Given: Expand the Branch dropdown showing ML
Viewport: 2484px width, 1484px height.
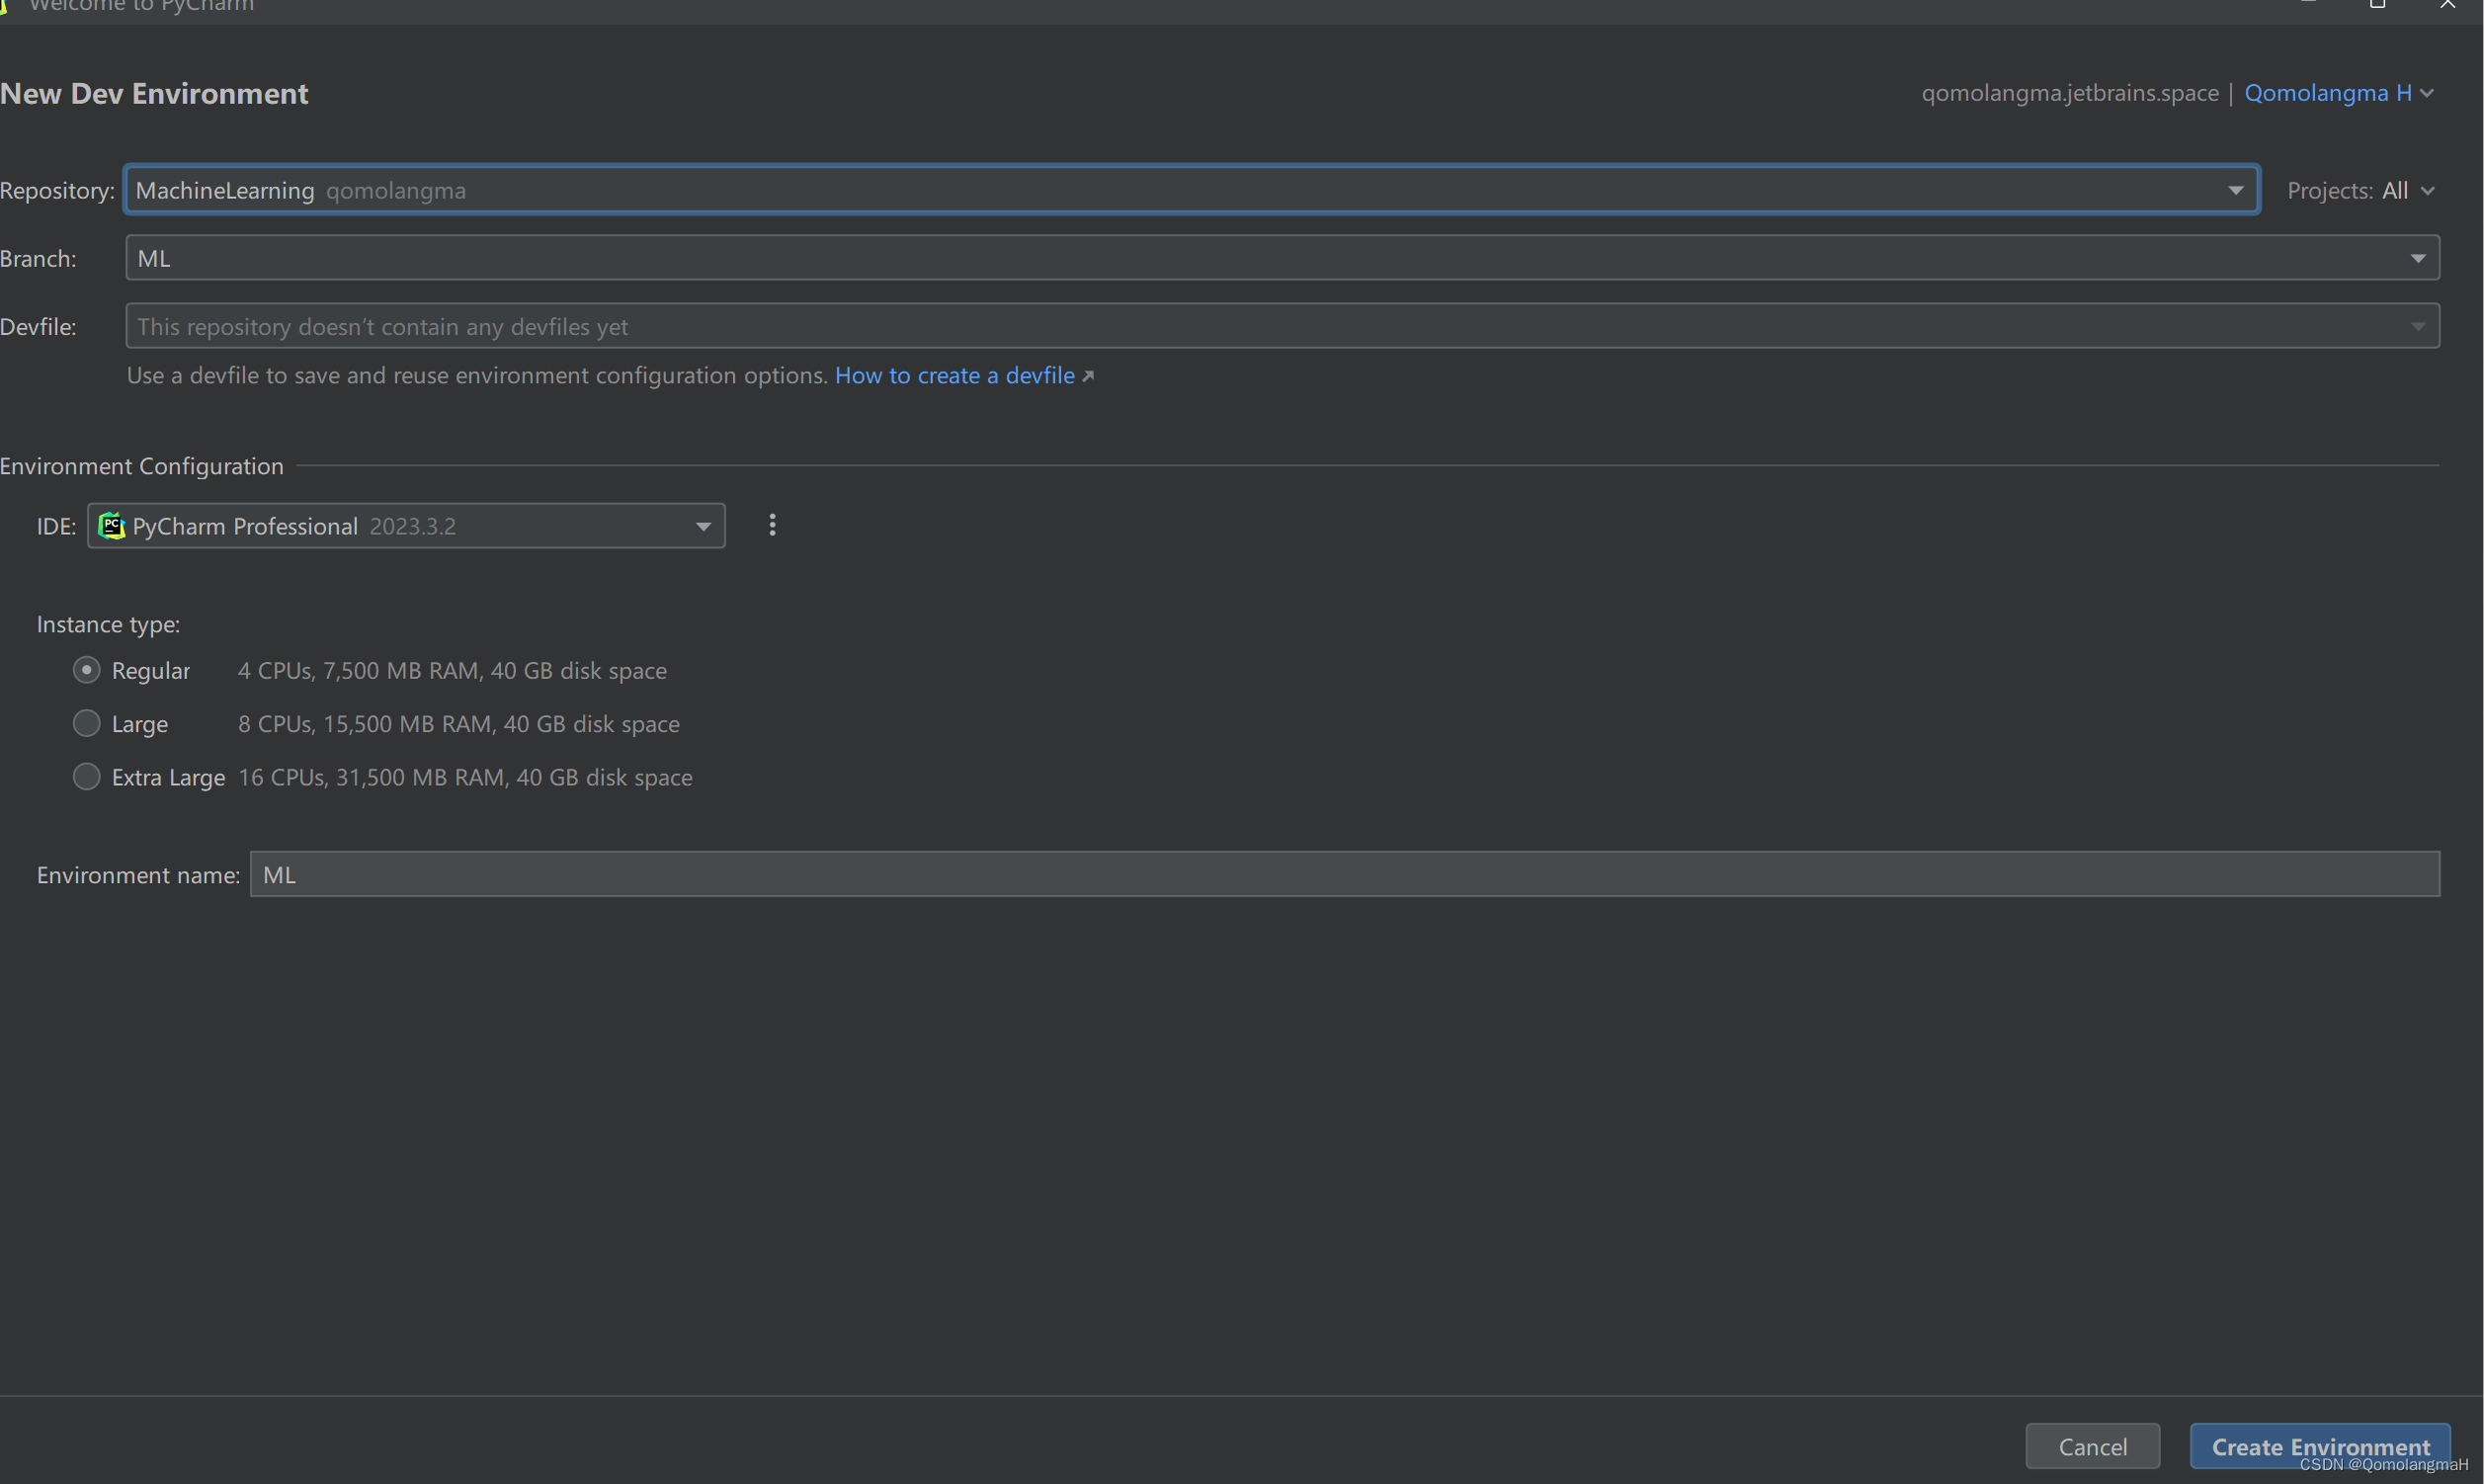Looking at the screenshot, I should click(2419, 257).
